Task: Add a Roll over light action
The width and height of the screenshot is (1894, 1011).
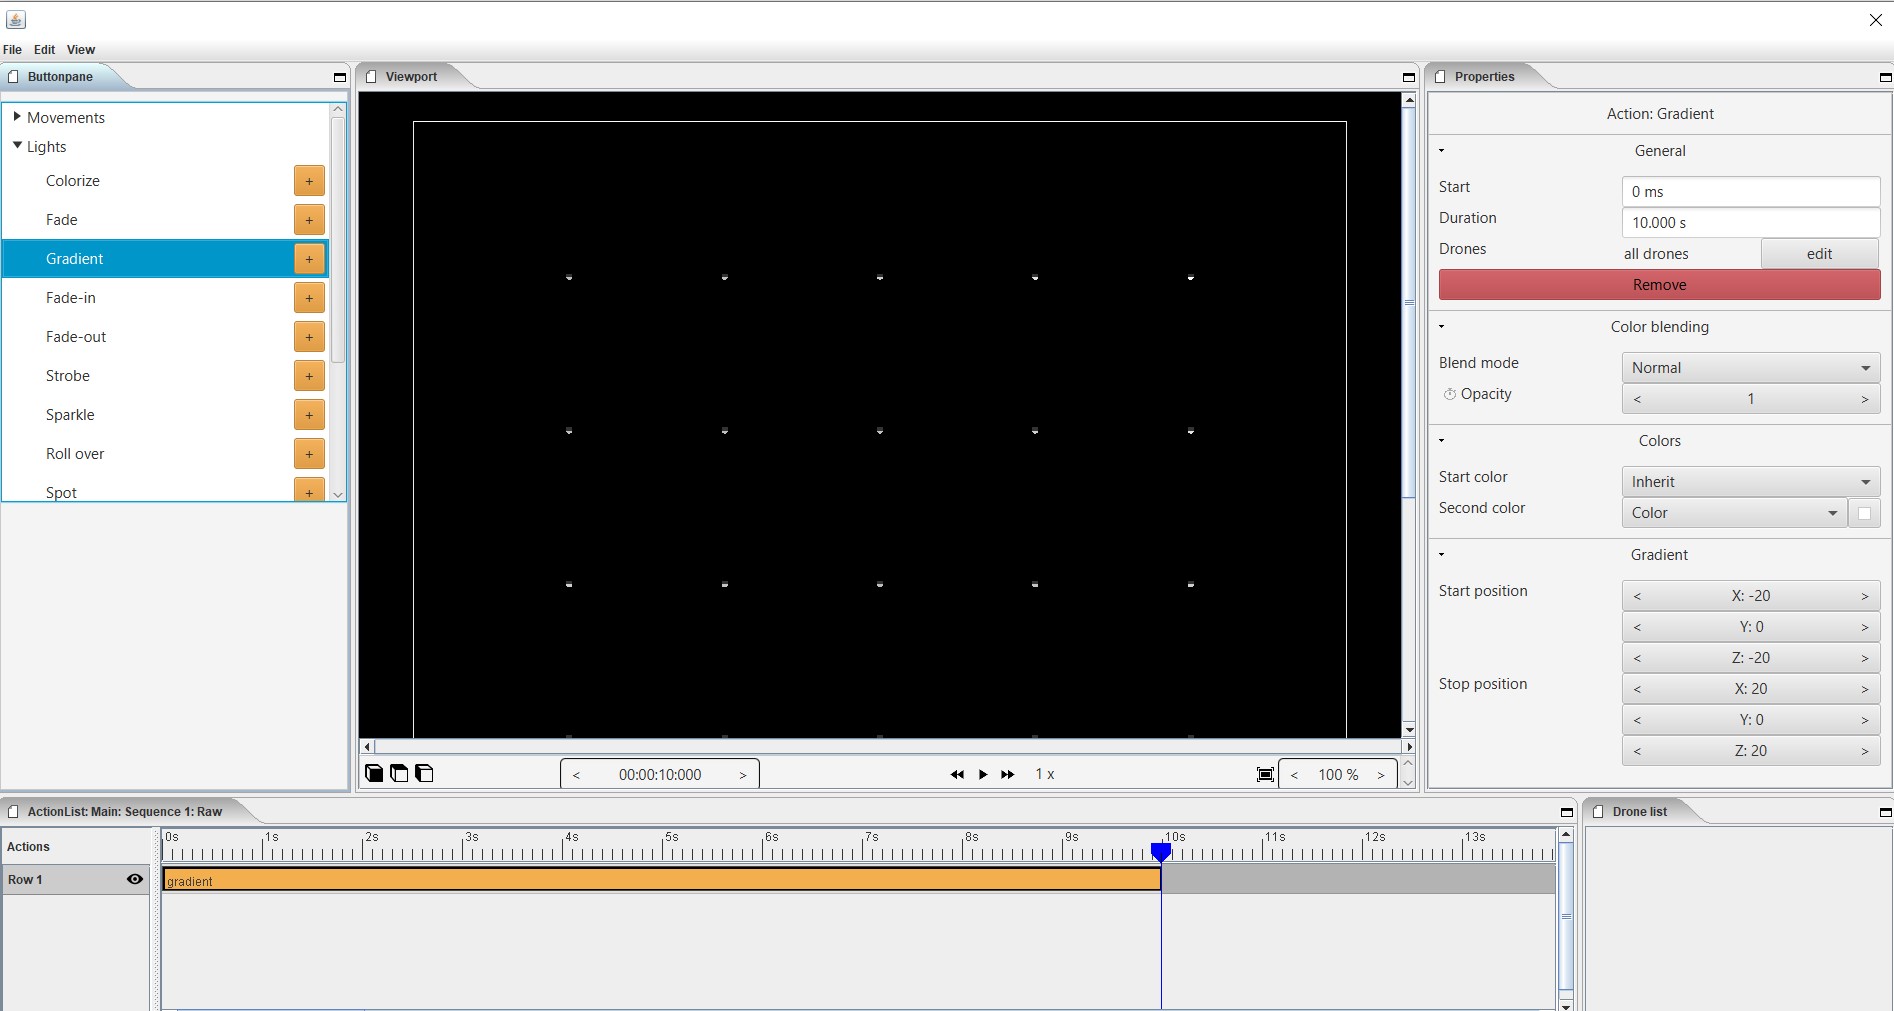Action: [x=309, y=454]
